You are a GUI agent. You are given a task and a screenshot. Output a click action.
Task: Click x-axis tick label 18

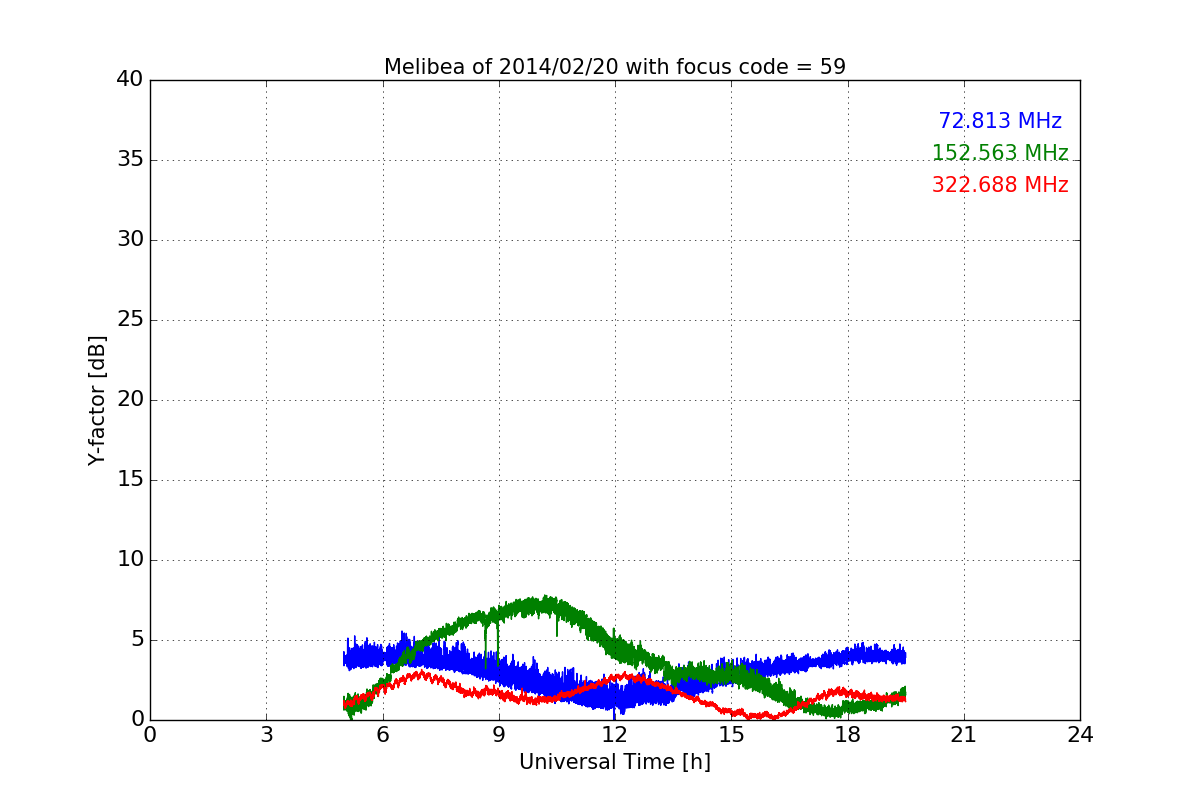click(848, 735)
